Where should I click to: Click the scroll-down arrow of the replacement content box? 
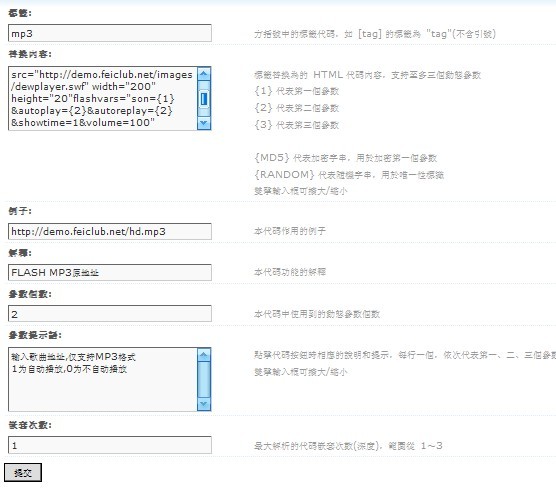pos(204,123)
